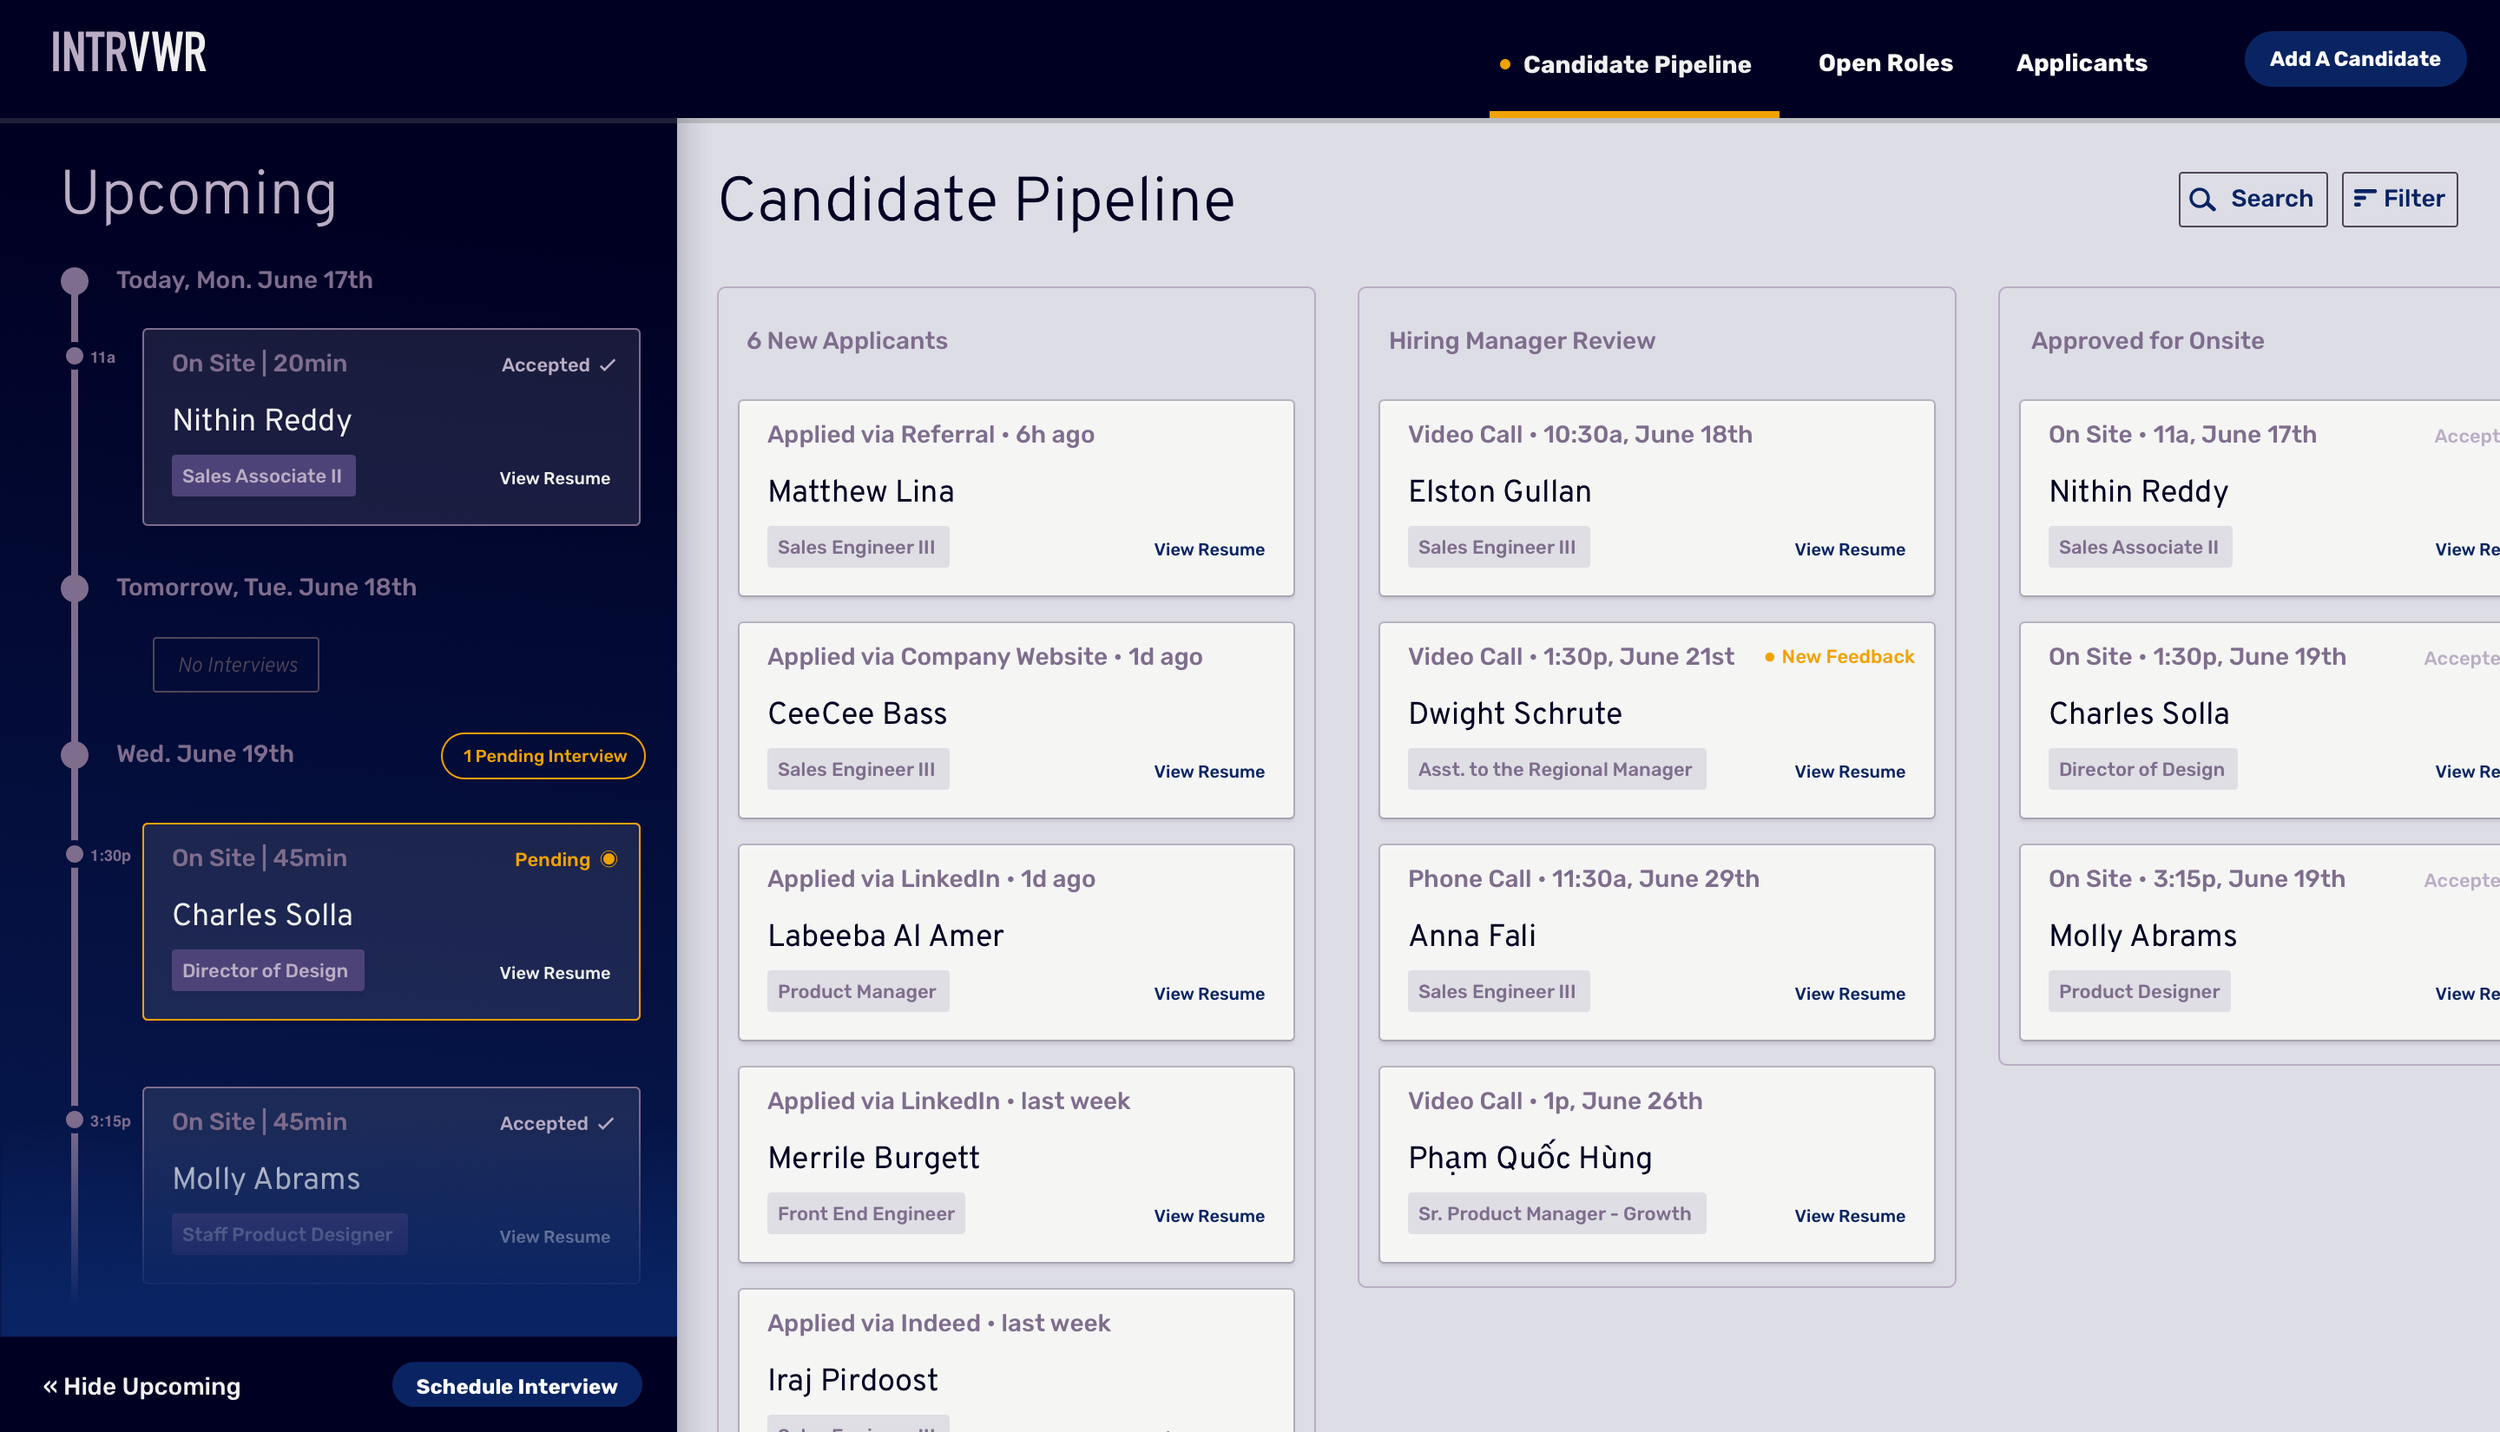This screenshot has width=2500, height=1432.
Task: Click the Director of Design tag in Upcoming
Action: 267,971
